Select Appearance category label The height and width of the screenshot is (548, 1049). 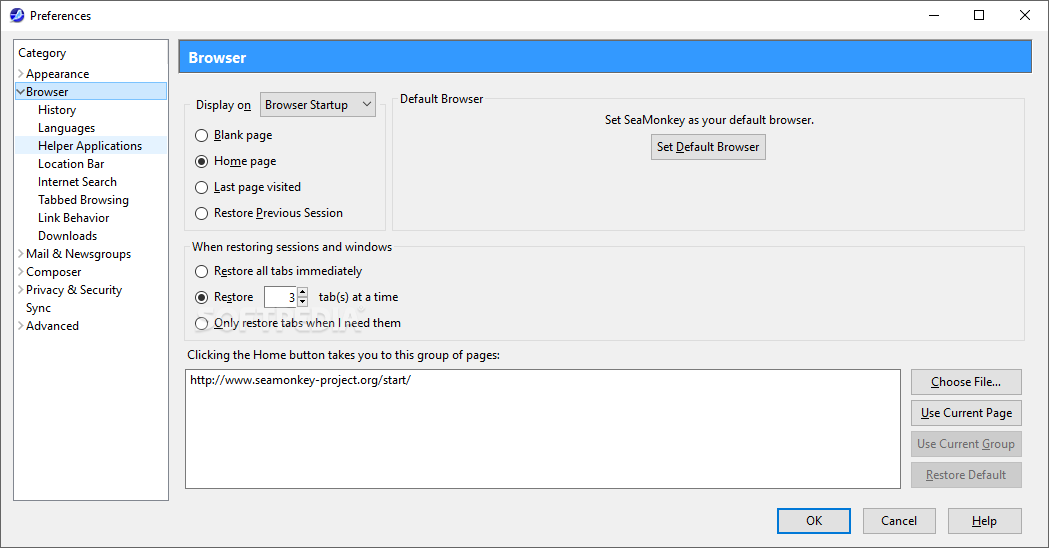[58, 74]
